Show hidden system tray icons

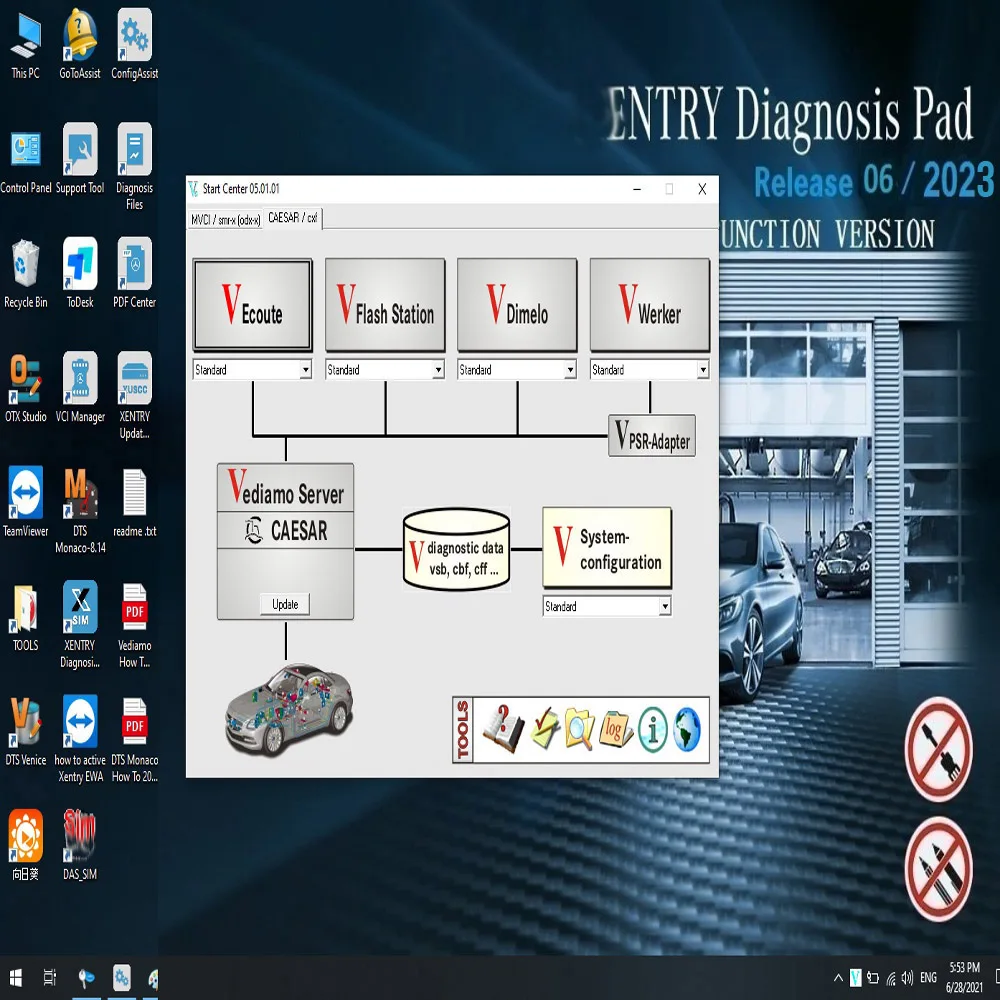838,978
